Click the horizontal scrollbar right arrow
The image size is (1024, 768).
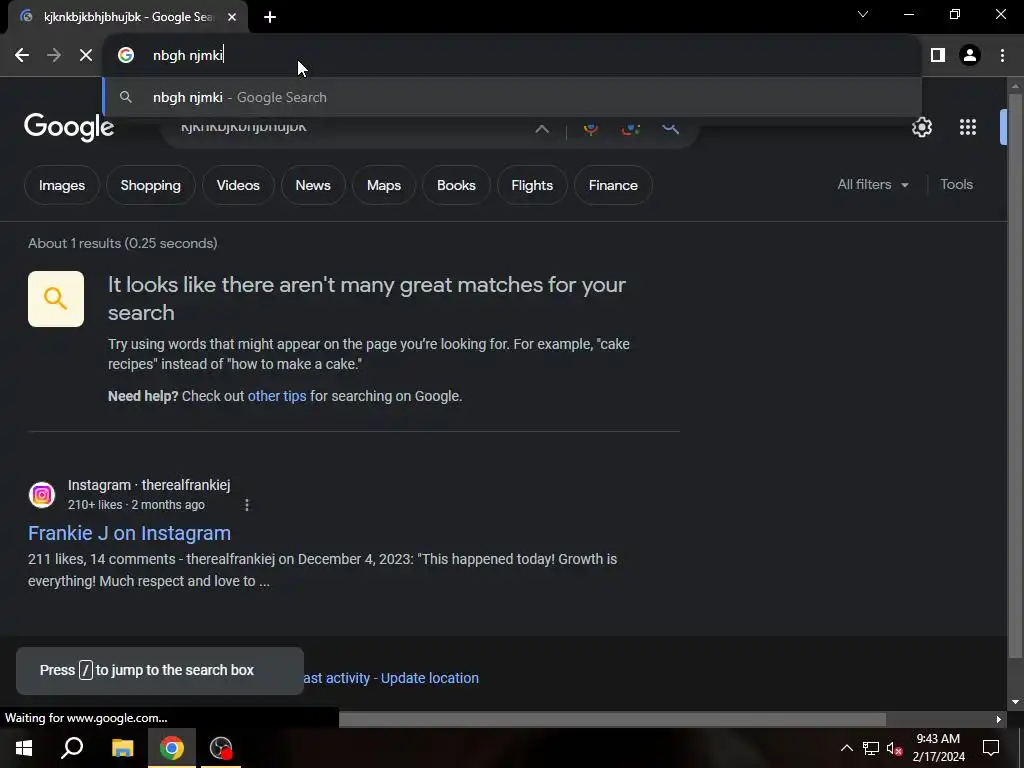pos(999,719)
